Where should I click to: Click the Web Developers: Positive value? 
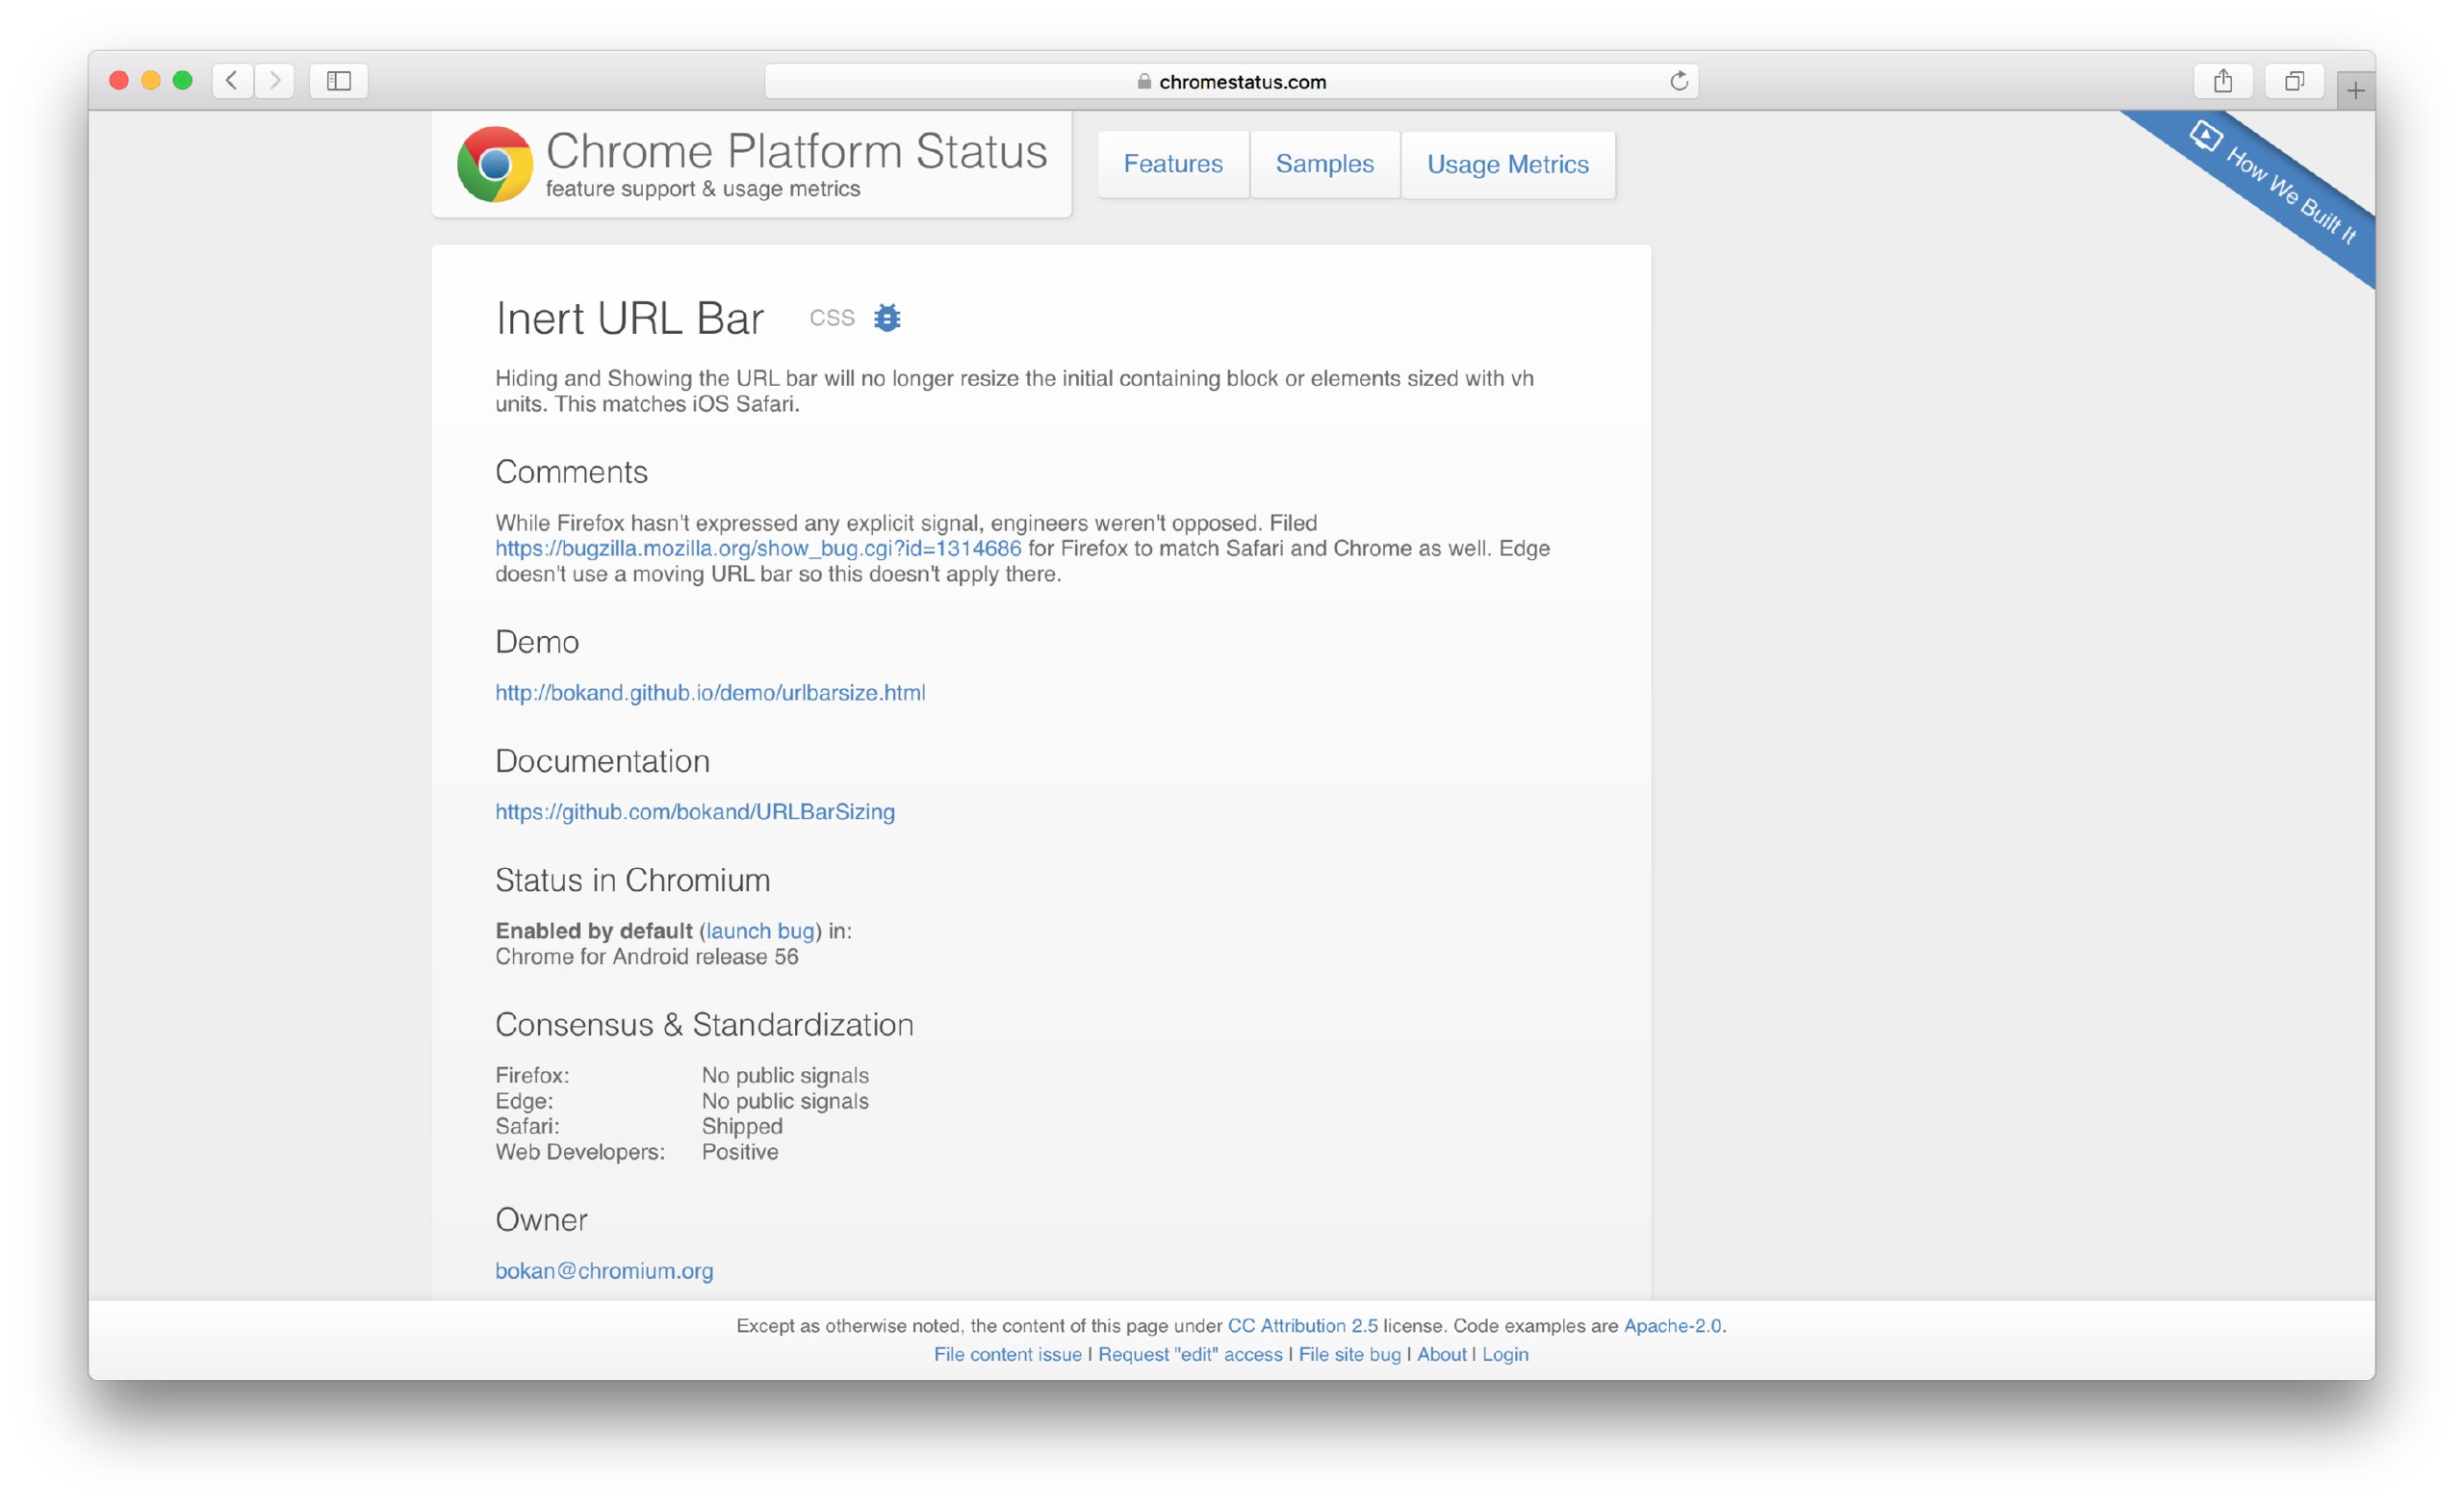739,1152
